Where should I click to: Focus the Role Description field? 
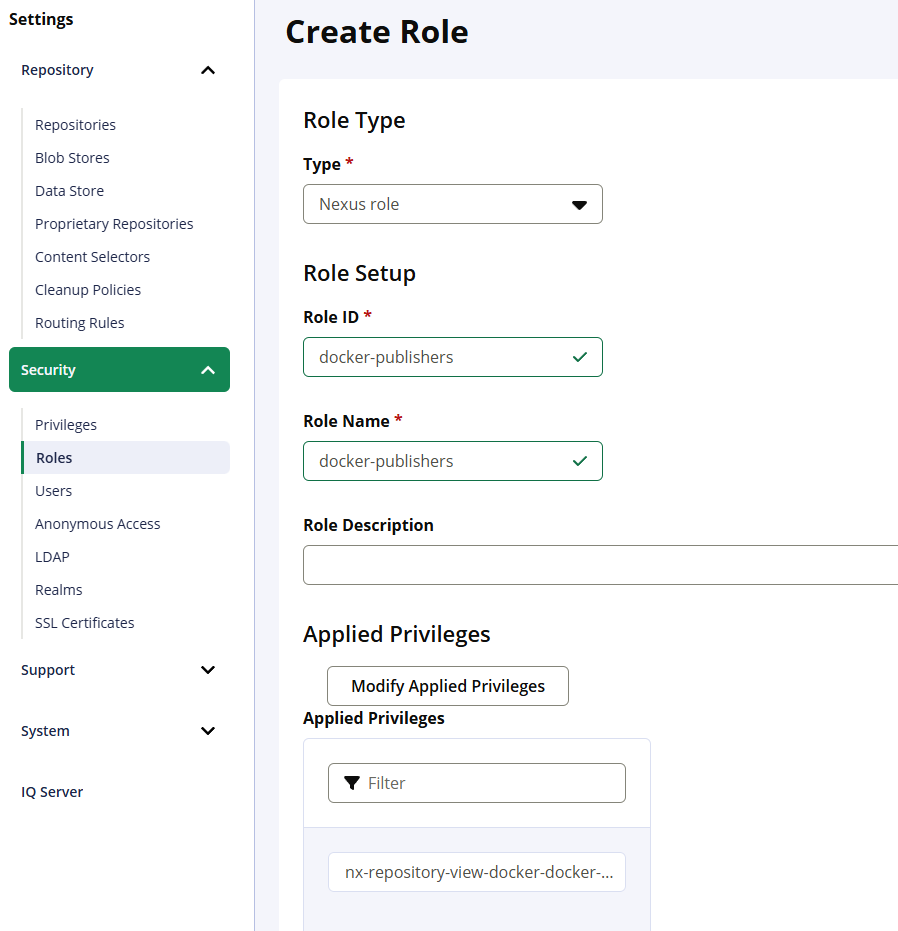point(600,565)
